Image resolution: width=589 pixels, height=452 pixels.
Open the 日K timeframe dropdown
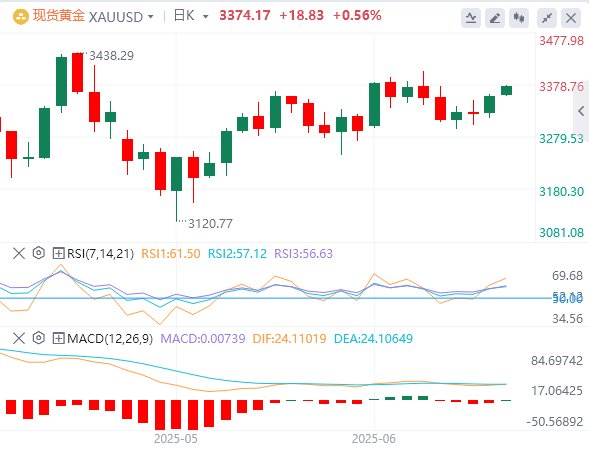tap(205, 17)
